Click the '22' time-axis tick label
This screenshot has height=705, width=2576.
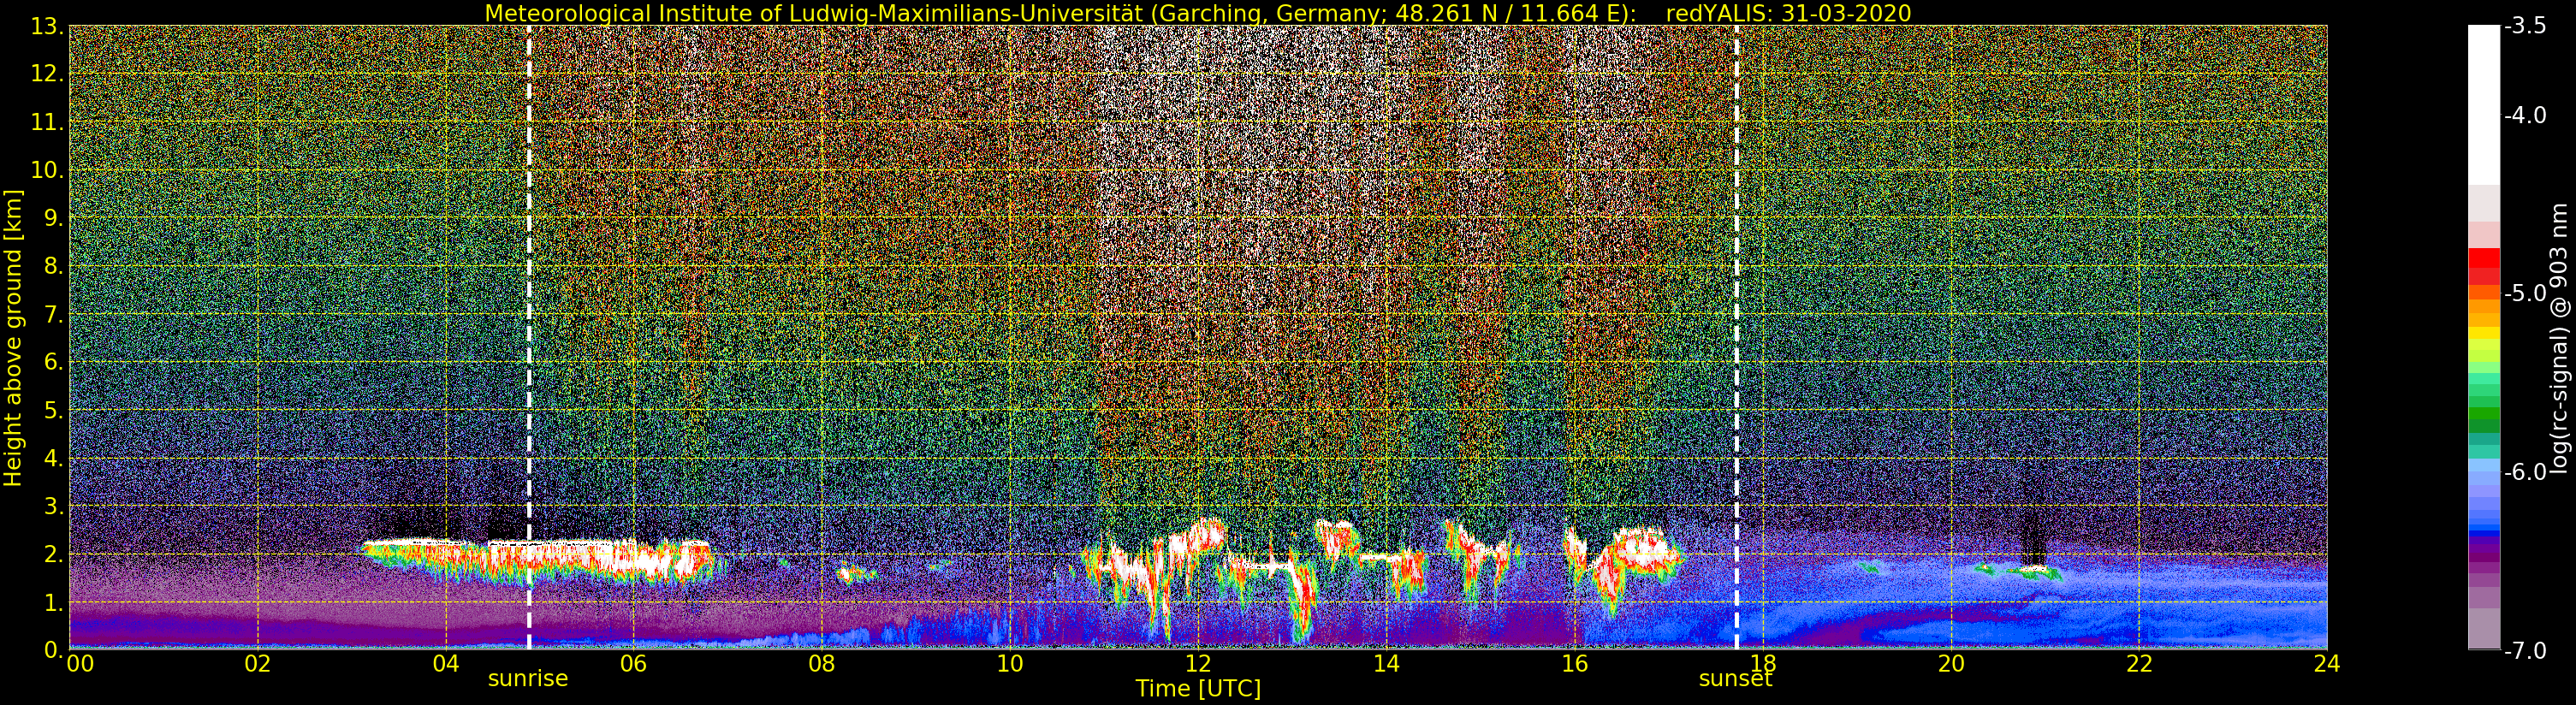(2139, 664)
